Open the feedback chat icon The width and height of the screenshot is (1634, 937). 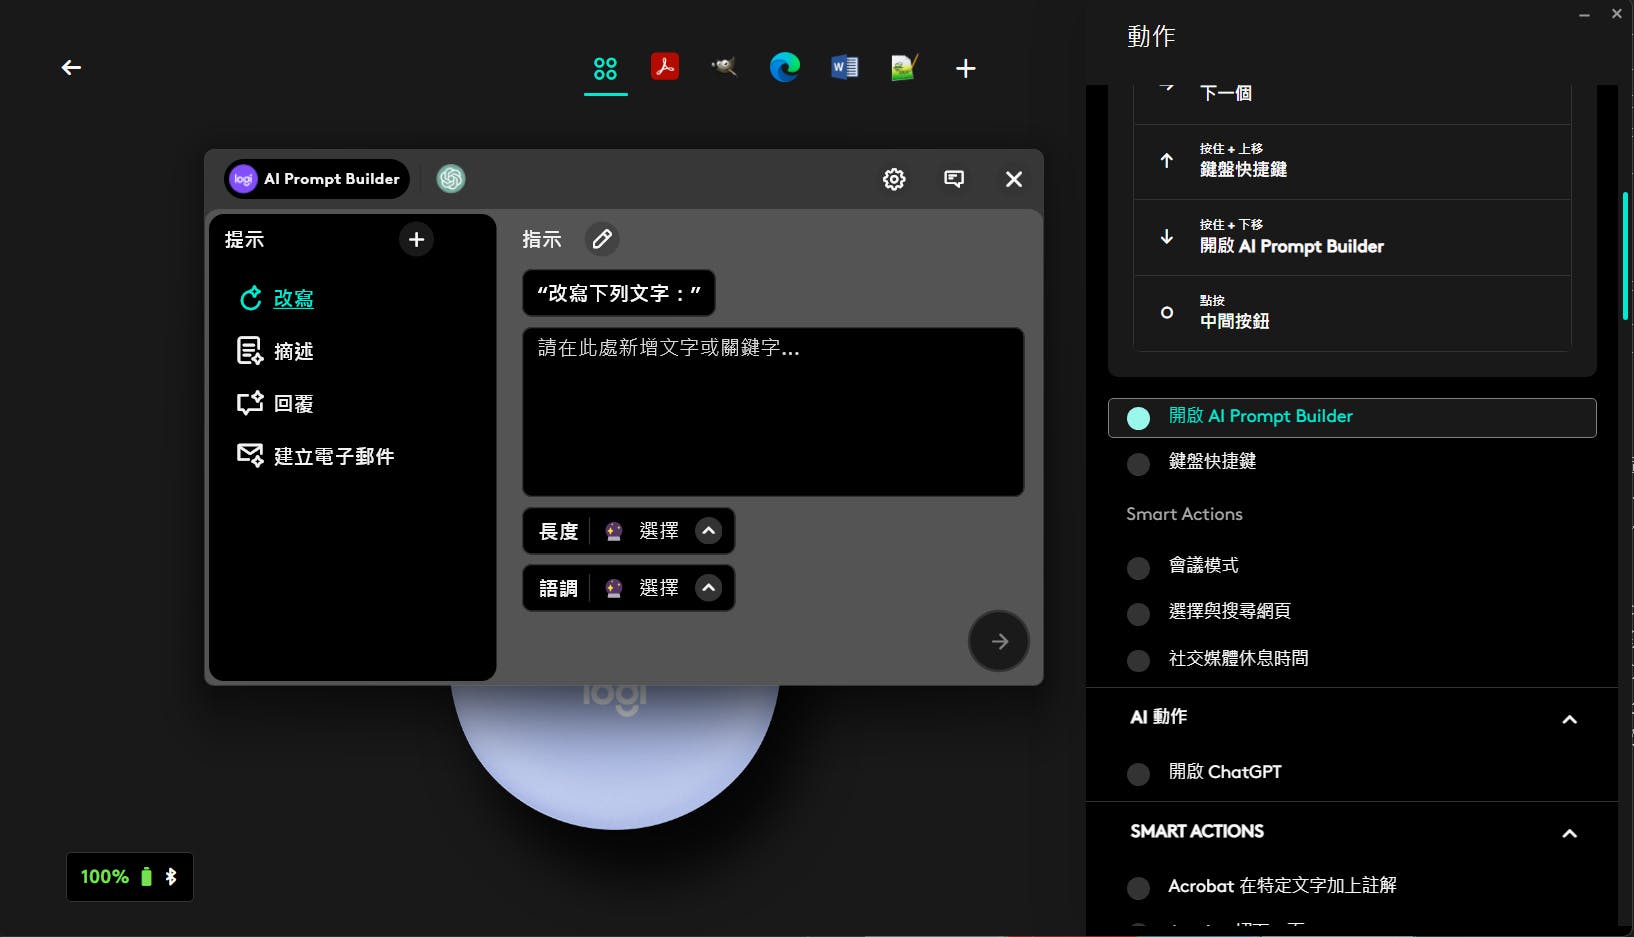[954, 179]
